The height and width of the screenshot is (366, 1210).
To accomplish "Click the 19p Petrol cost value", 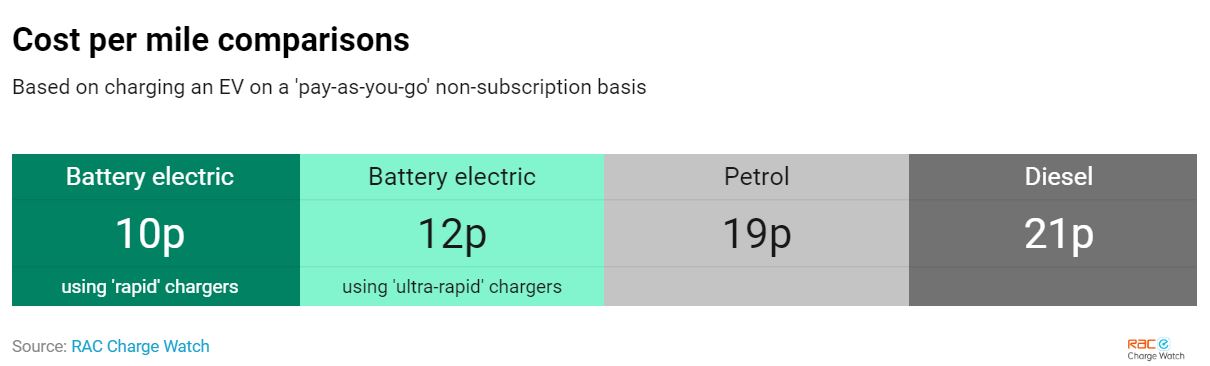I will click(756, 234).
